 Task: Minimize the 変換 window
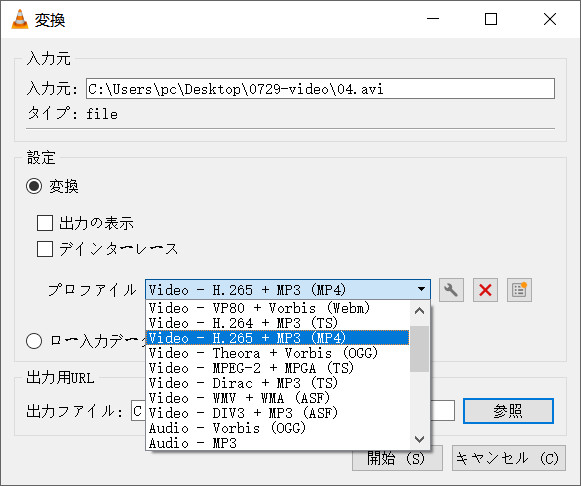(x=433, y=19)
